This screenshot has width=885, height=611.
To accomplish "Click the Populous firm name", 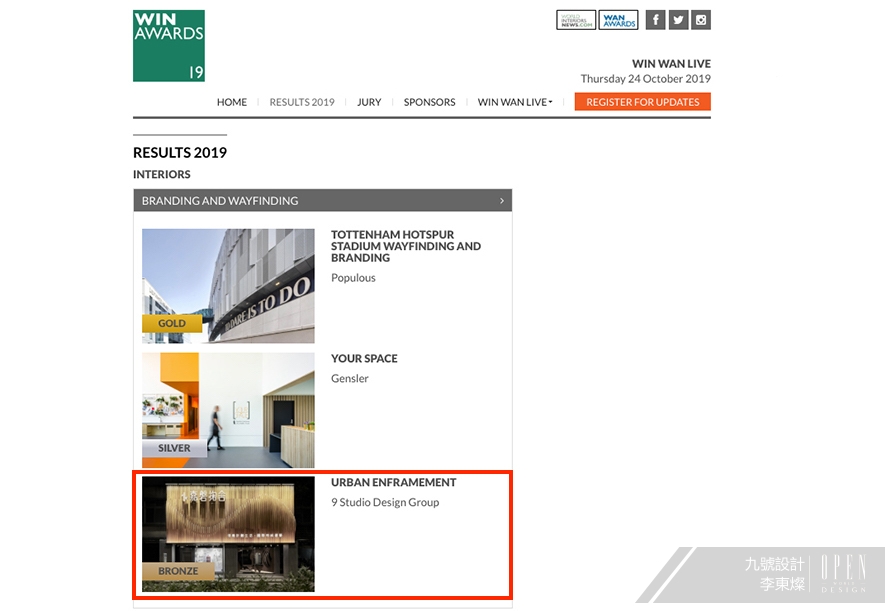I will [x=353, y=278].
